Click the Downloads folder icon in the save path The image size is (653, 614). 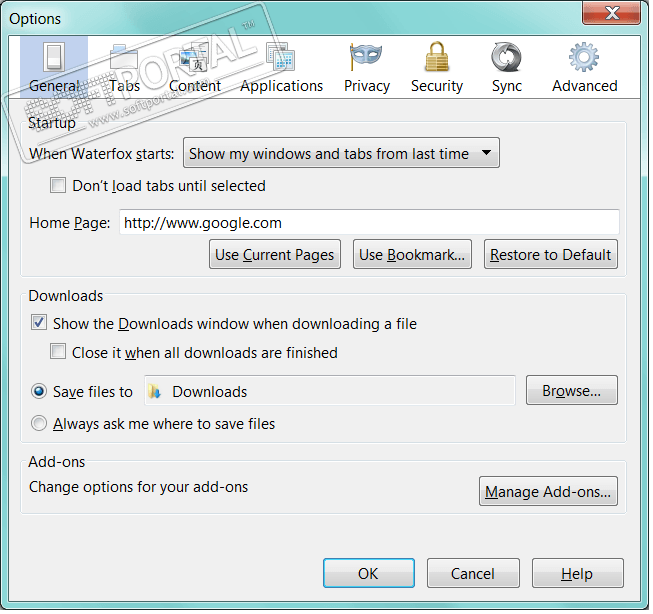pos(155,394)
